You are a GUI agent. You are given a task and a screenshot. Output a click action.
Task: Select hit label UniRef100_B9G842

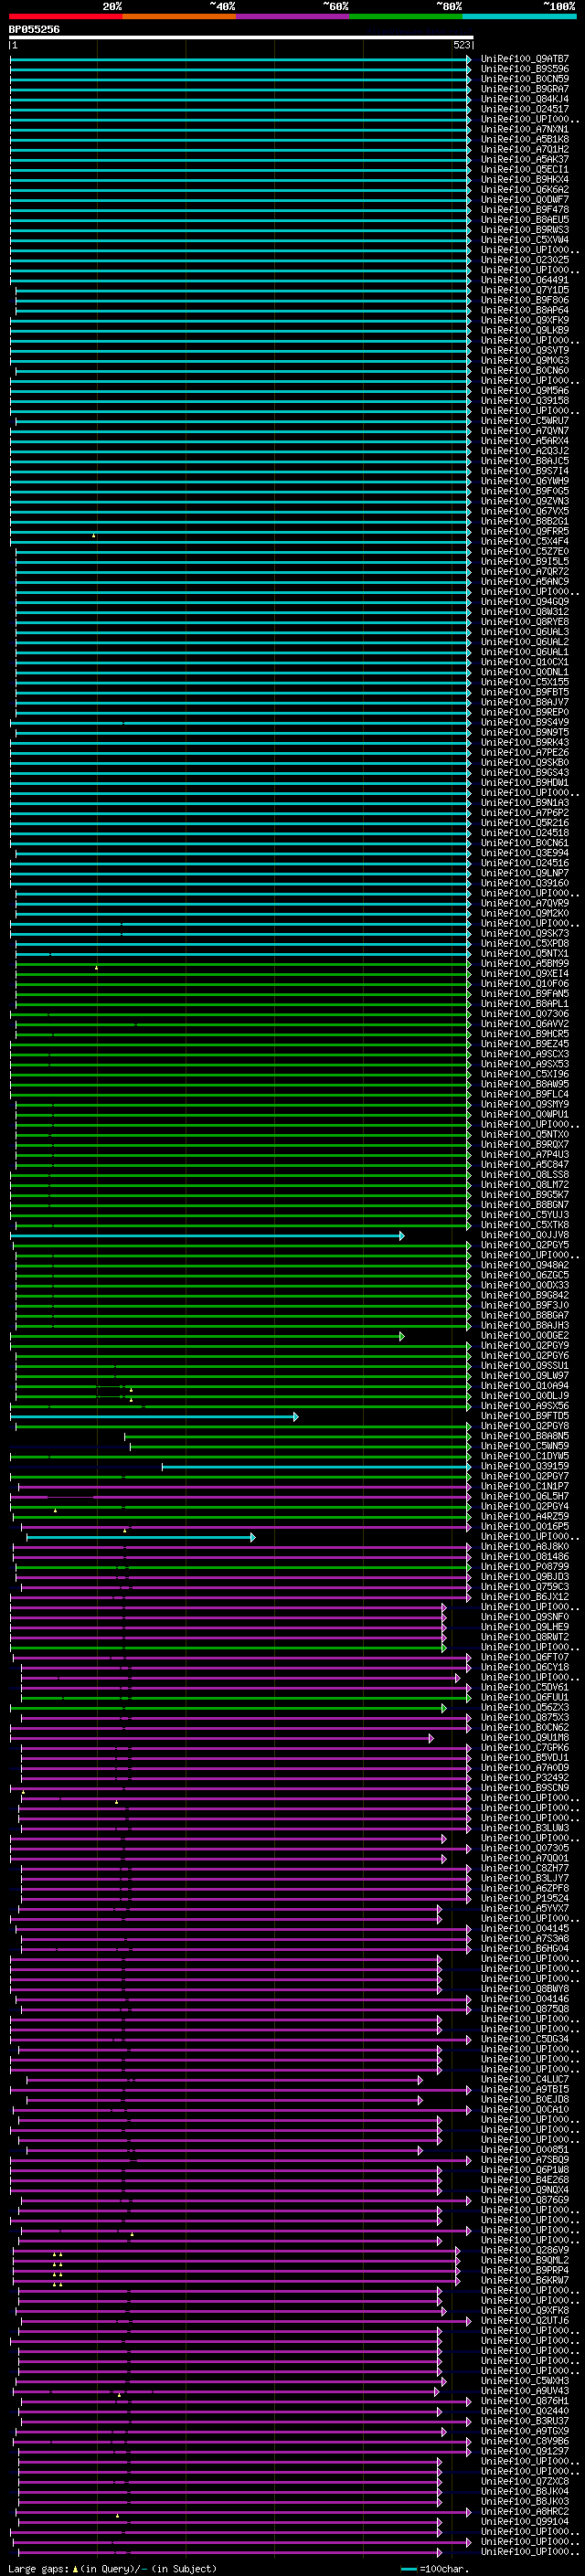[525, 1295]
